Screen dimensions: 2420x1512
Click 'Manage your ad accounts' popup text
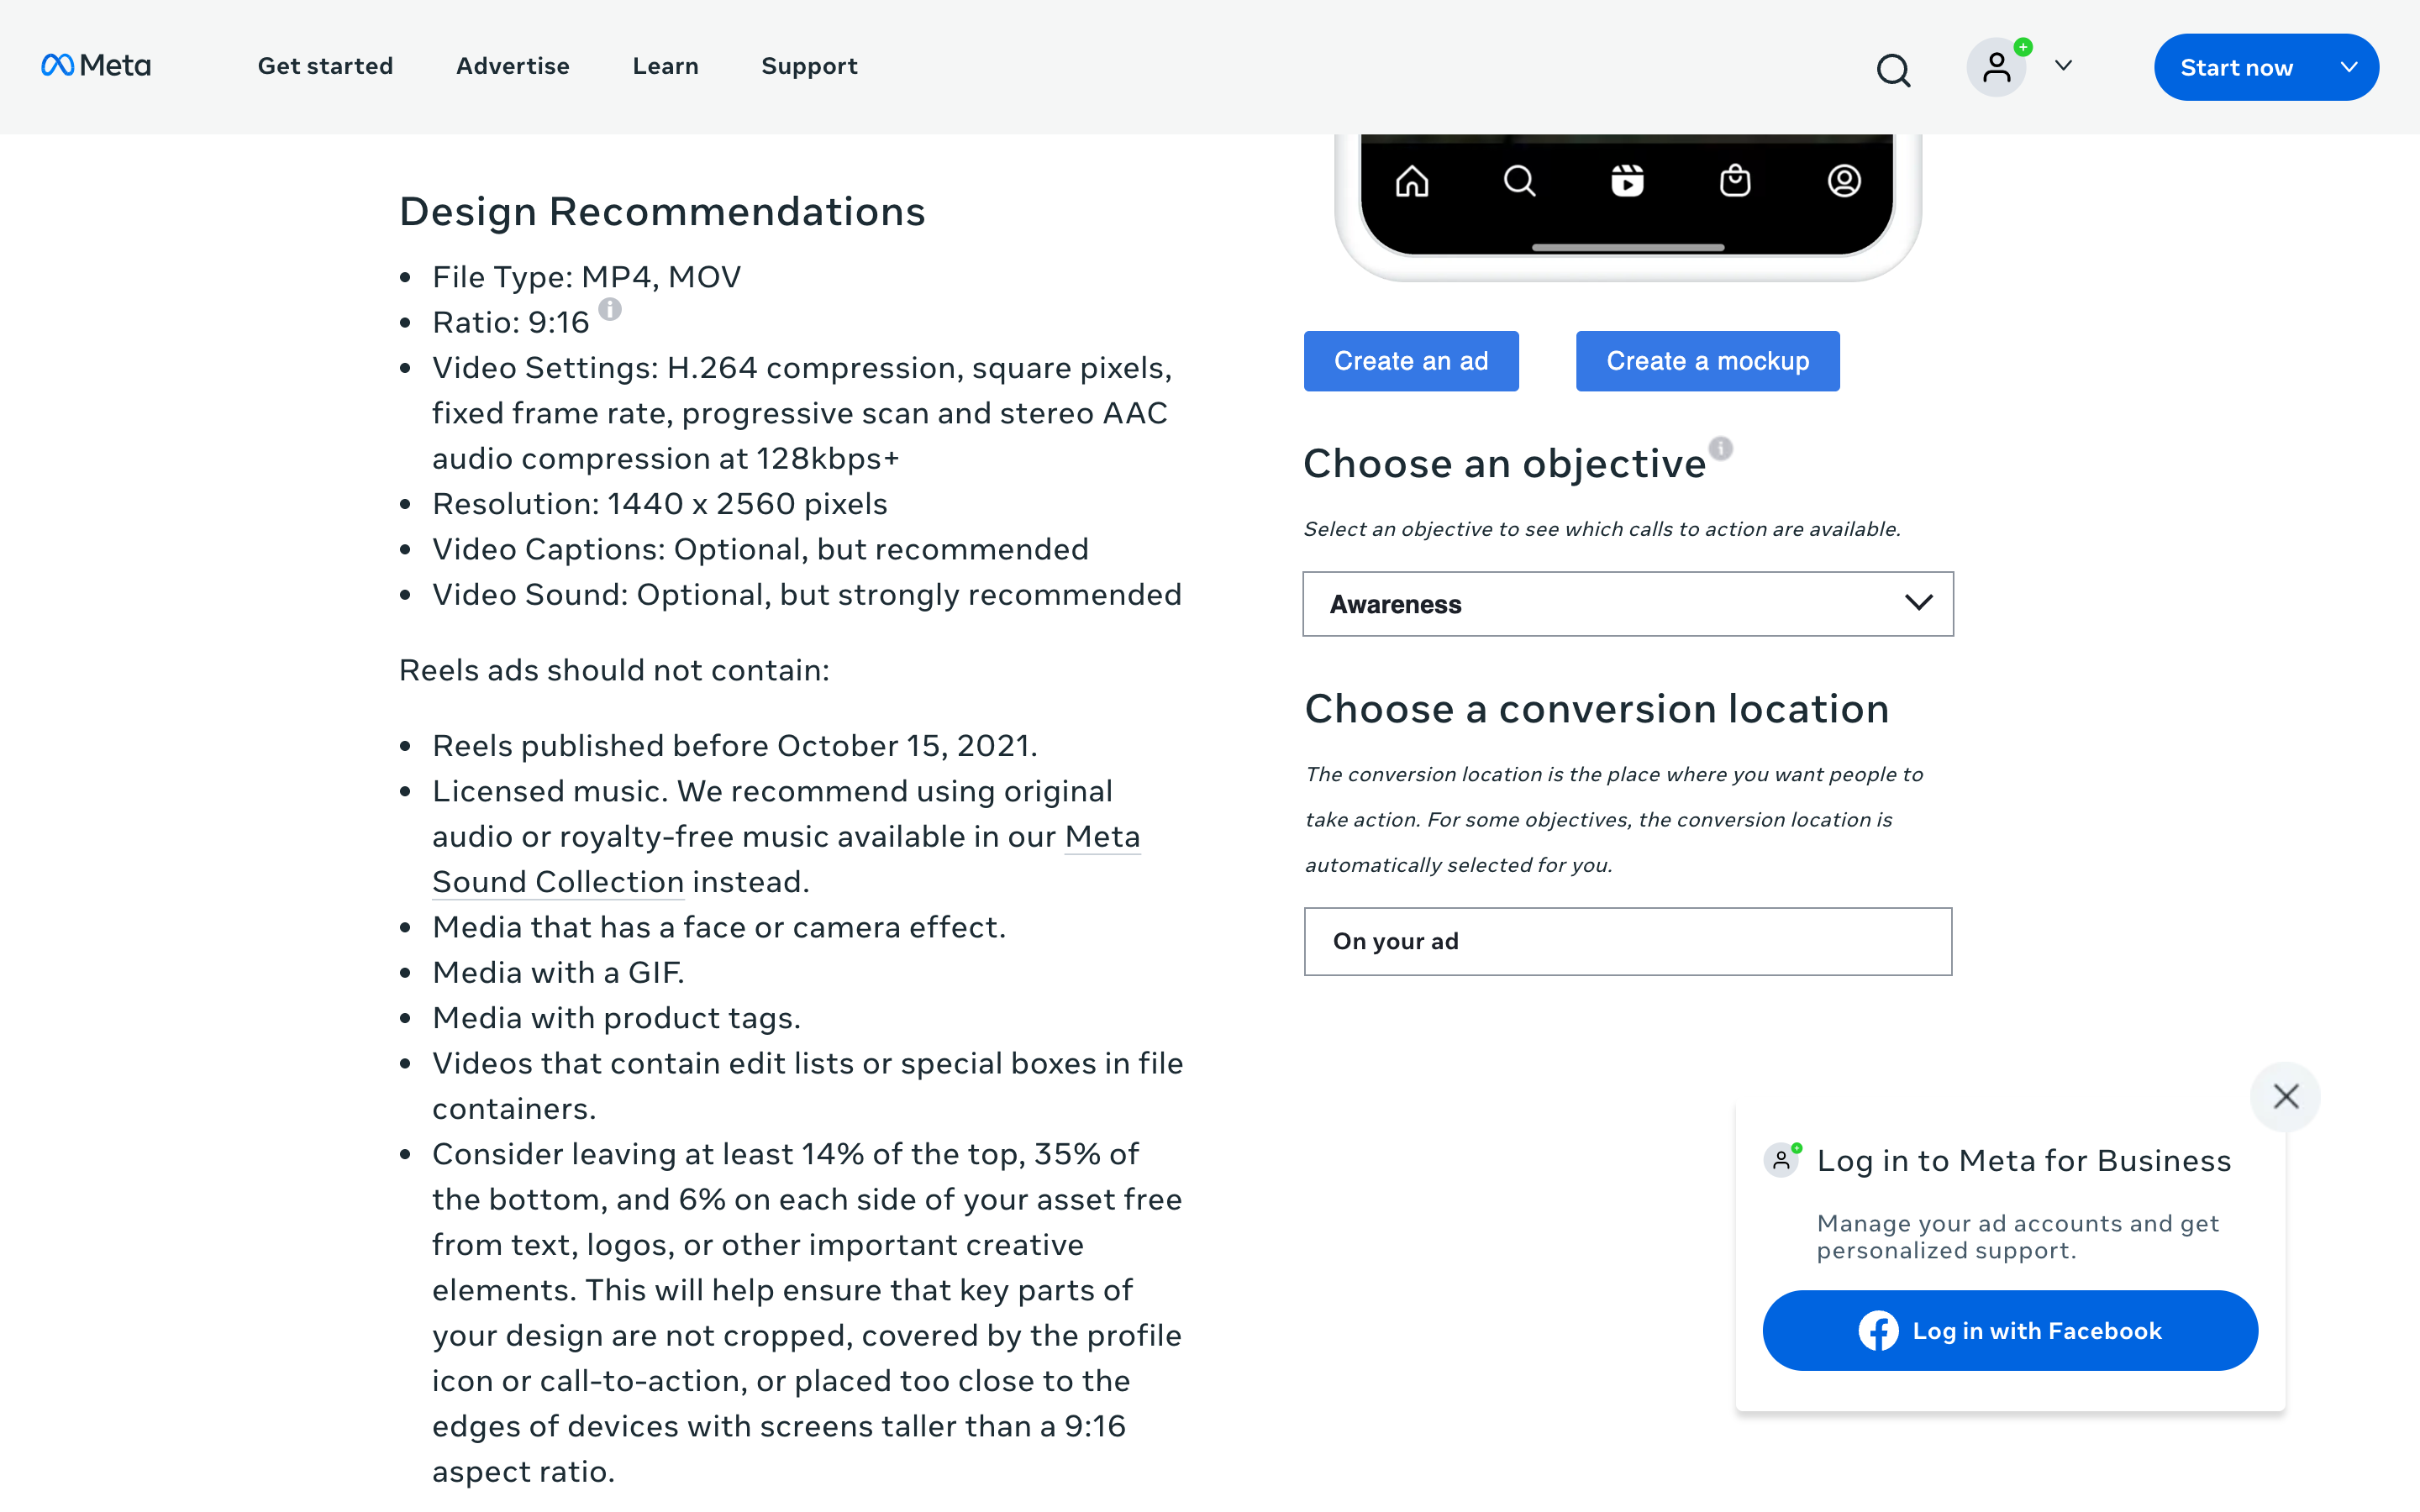pos(2018,1237)
